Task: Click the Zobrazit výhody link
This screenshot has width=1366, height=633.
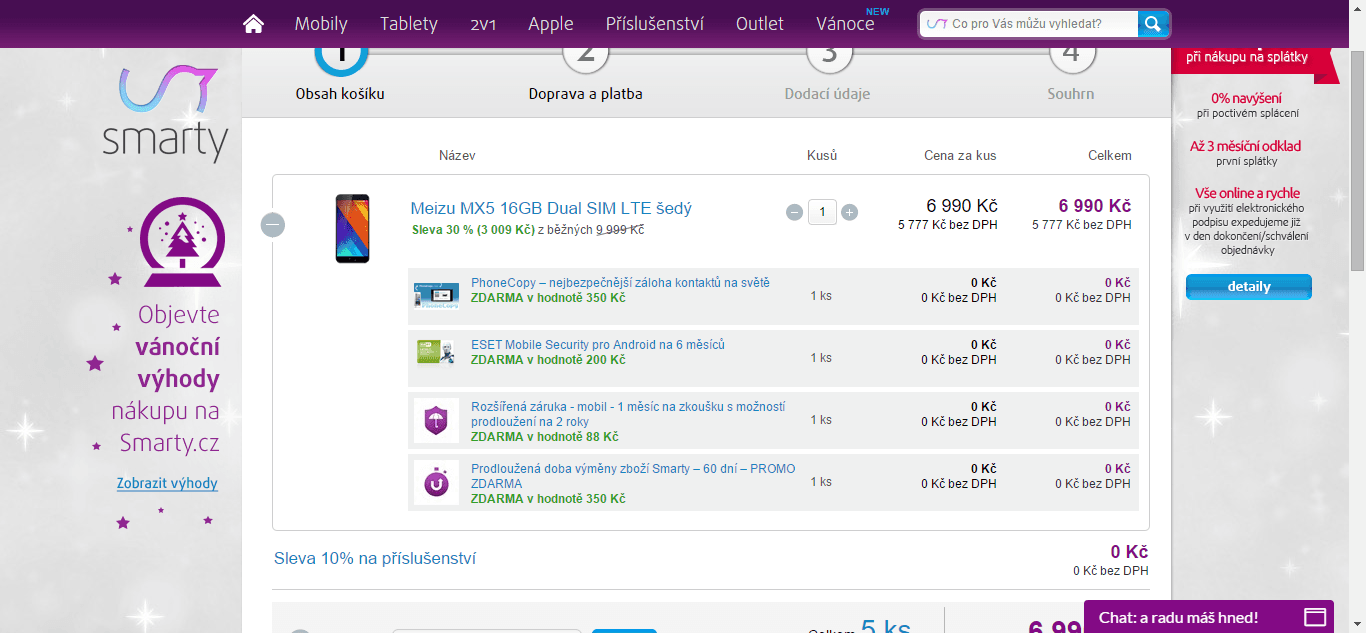Action: [167, 483]
